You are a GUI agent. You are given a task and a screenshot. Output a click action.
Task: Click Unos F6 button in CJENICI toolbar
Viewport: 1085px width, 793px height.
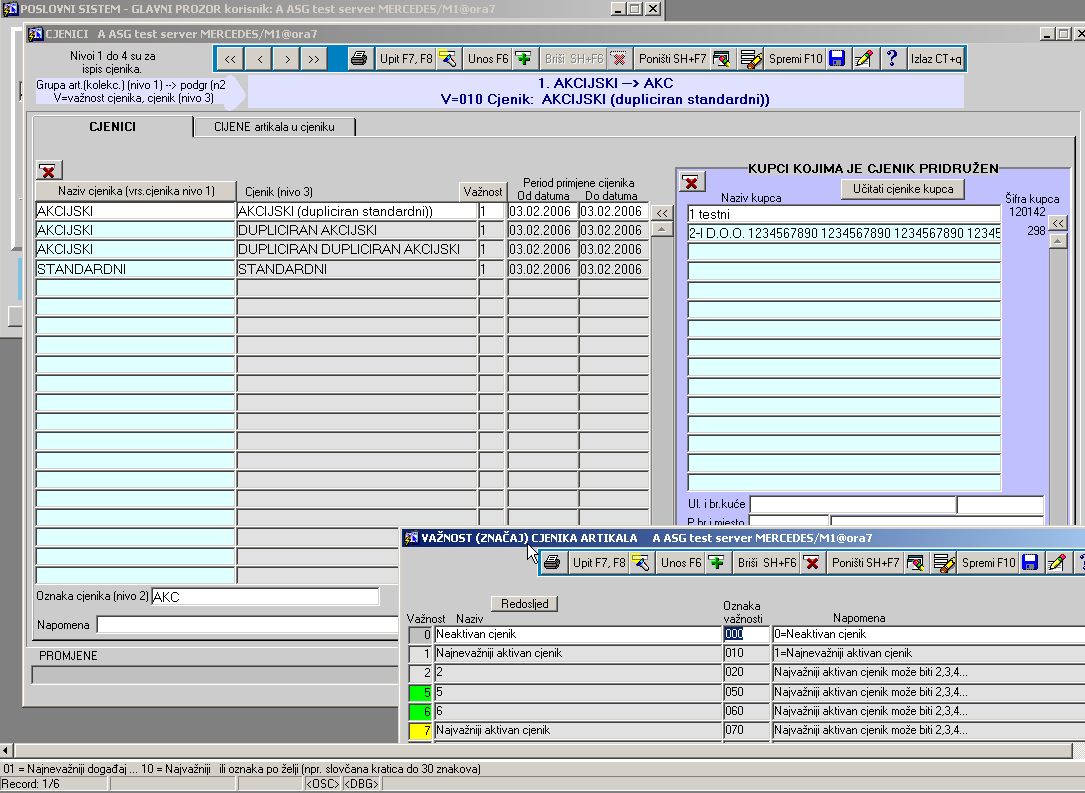click(488, 59)
